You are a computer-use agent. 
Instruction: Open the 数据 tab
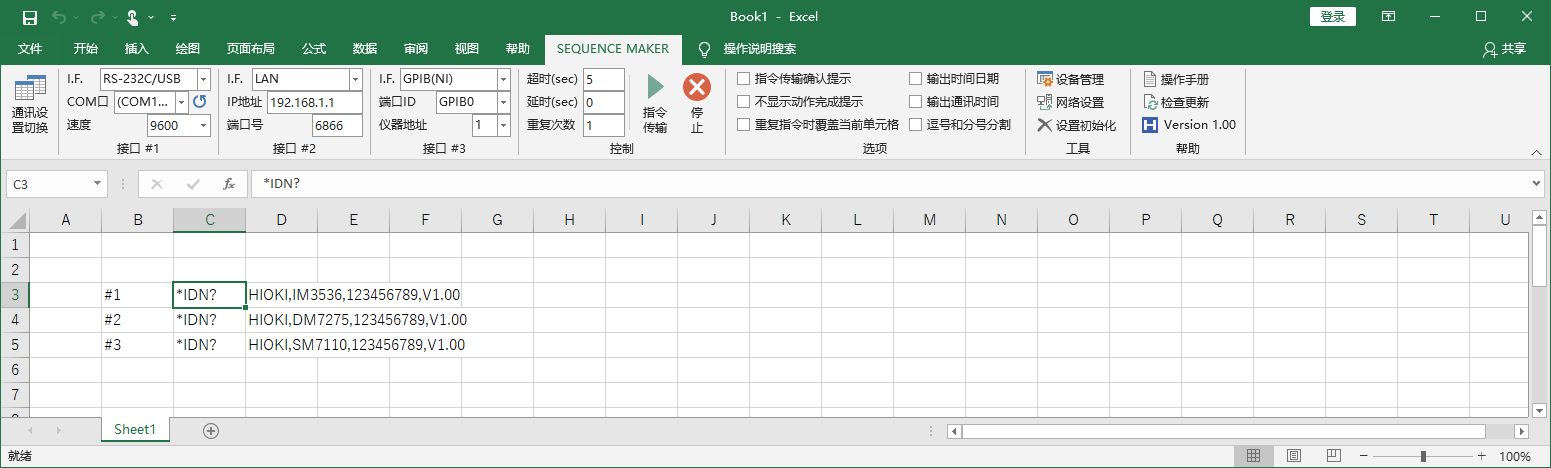click(365, 49)
